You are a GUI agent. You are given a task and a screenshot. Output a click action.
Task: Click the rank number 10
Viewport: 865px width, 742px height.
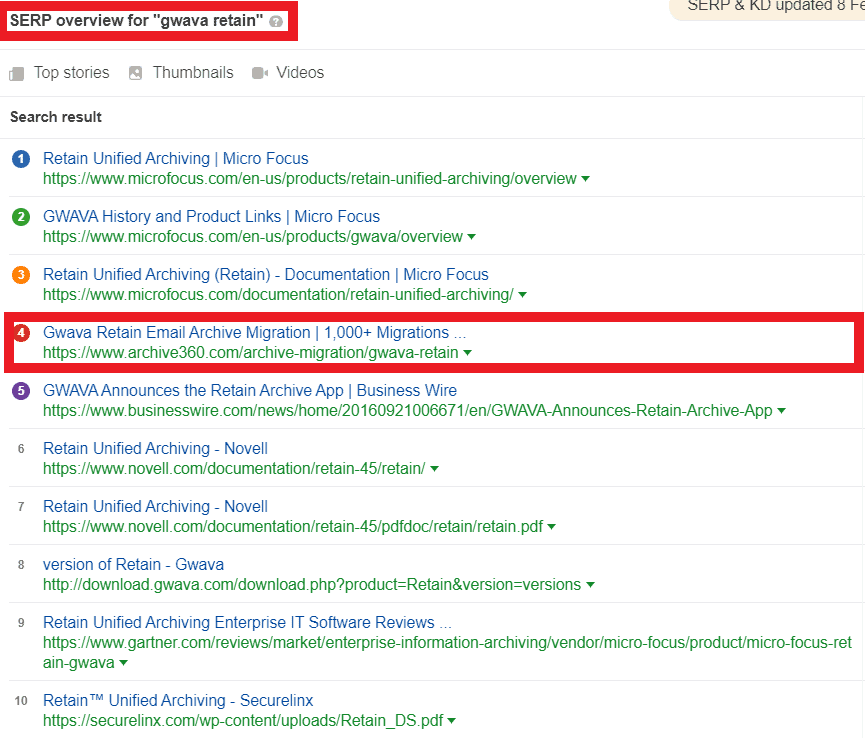[21, 701]
